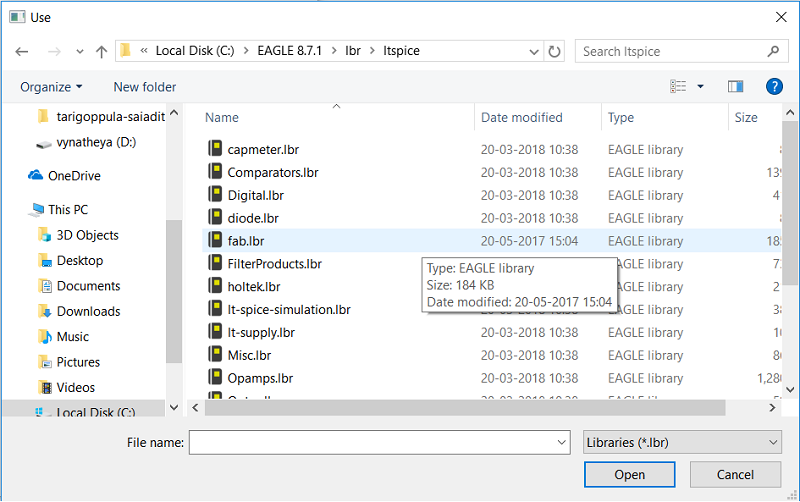The width and height of the screenshot is (800, 502).
Task: Open the Organize dropdown menu
Action: (51, 87)
